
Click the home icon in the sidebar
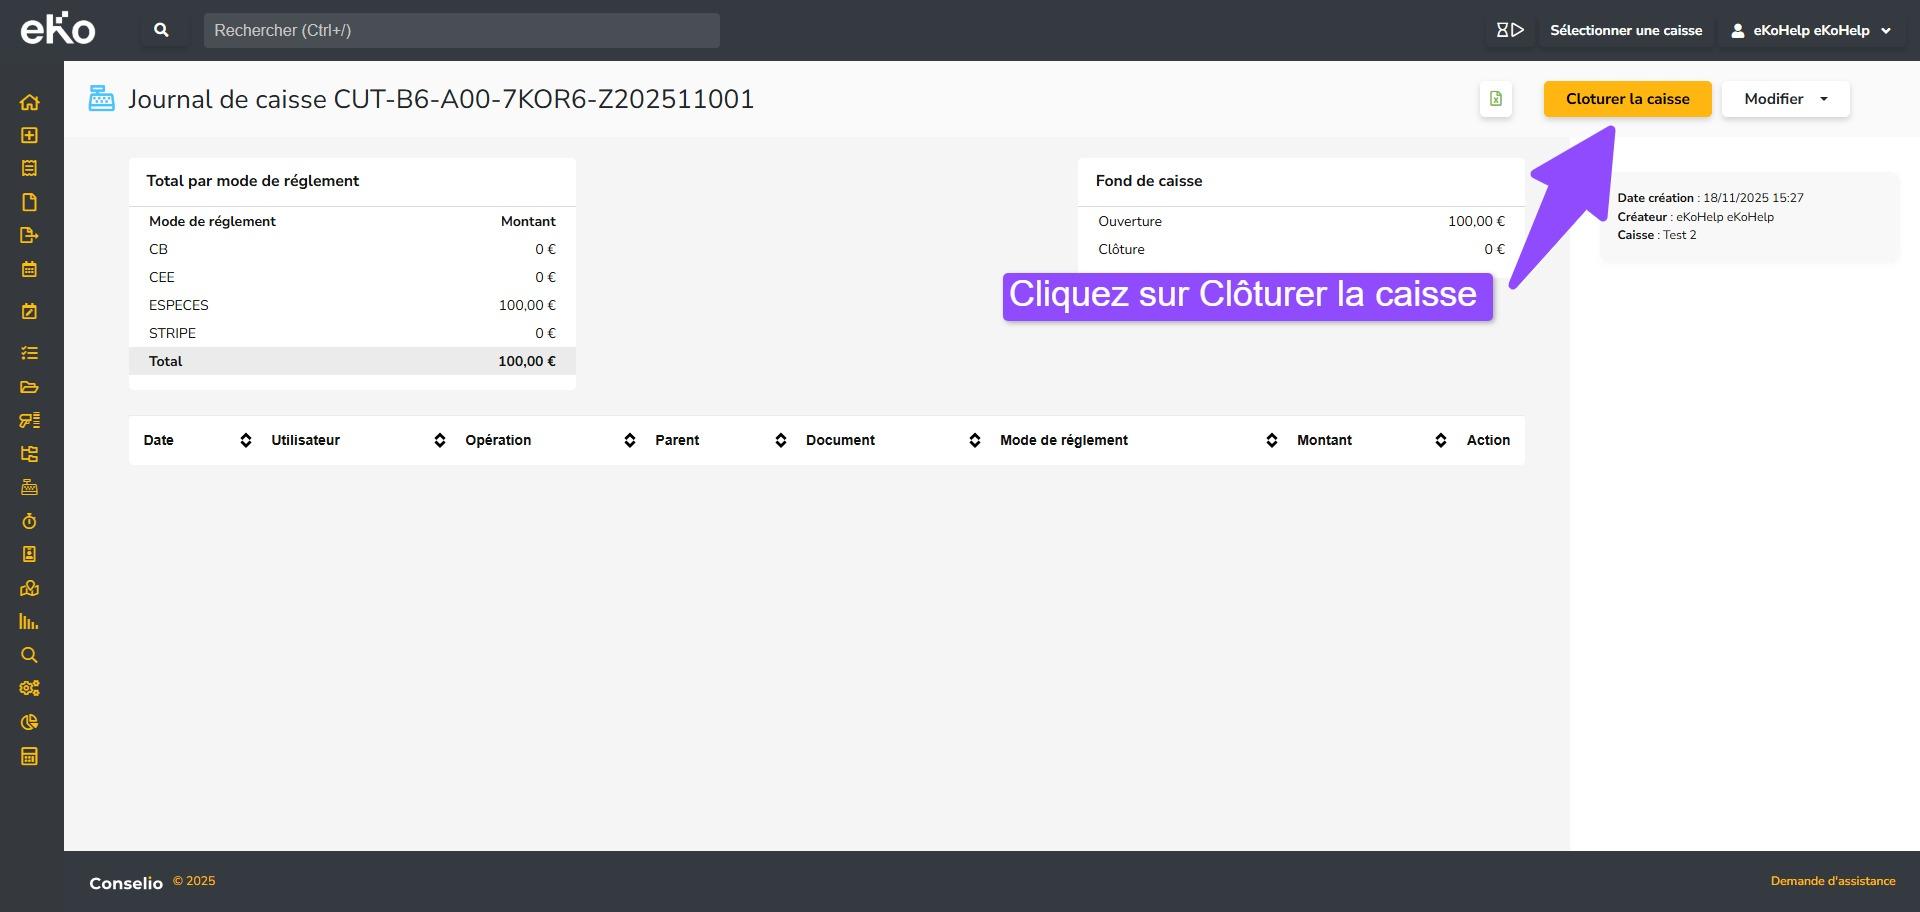29,102
